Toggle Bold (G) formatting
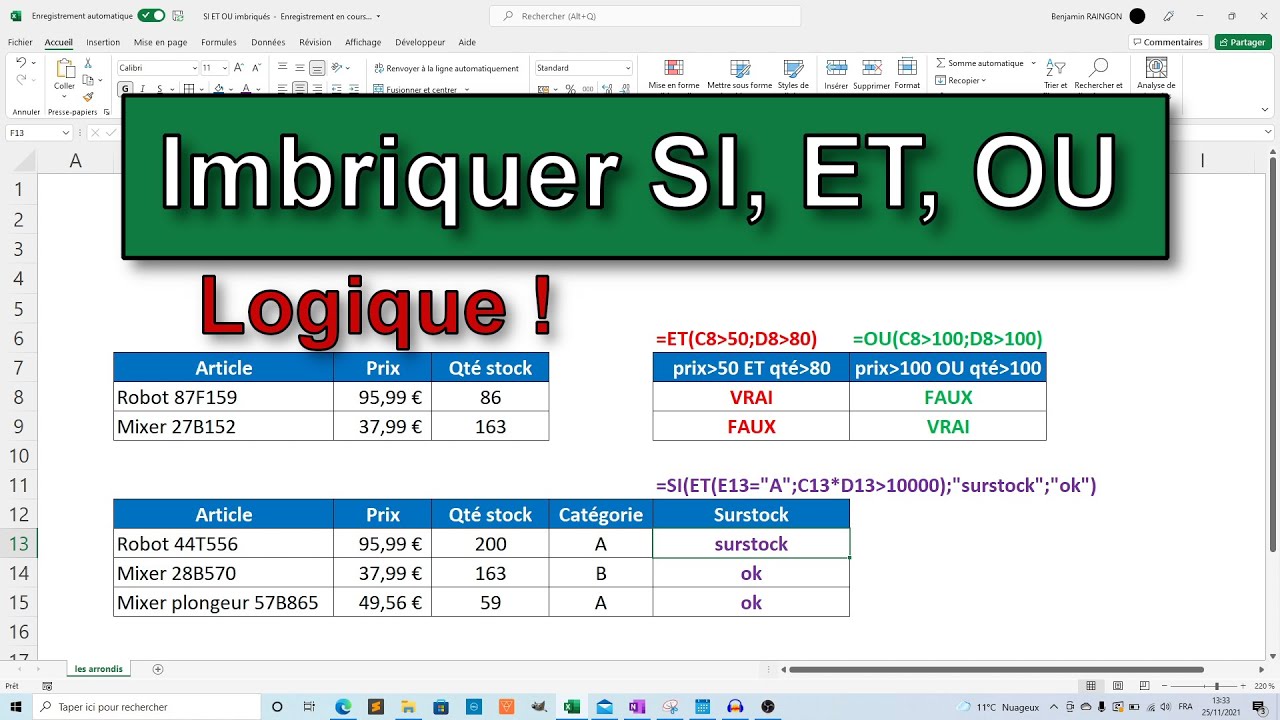The image size is (1280, 720). pos(126,89)
